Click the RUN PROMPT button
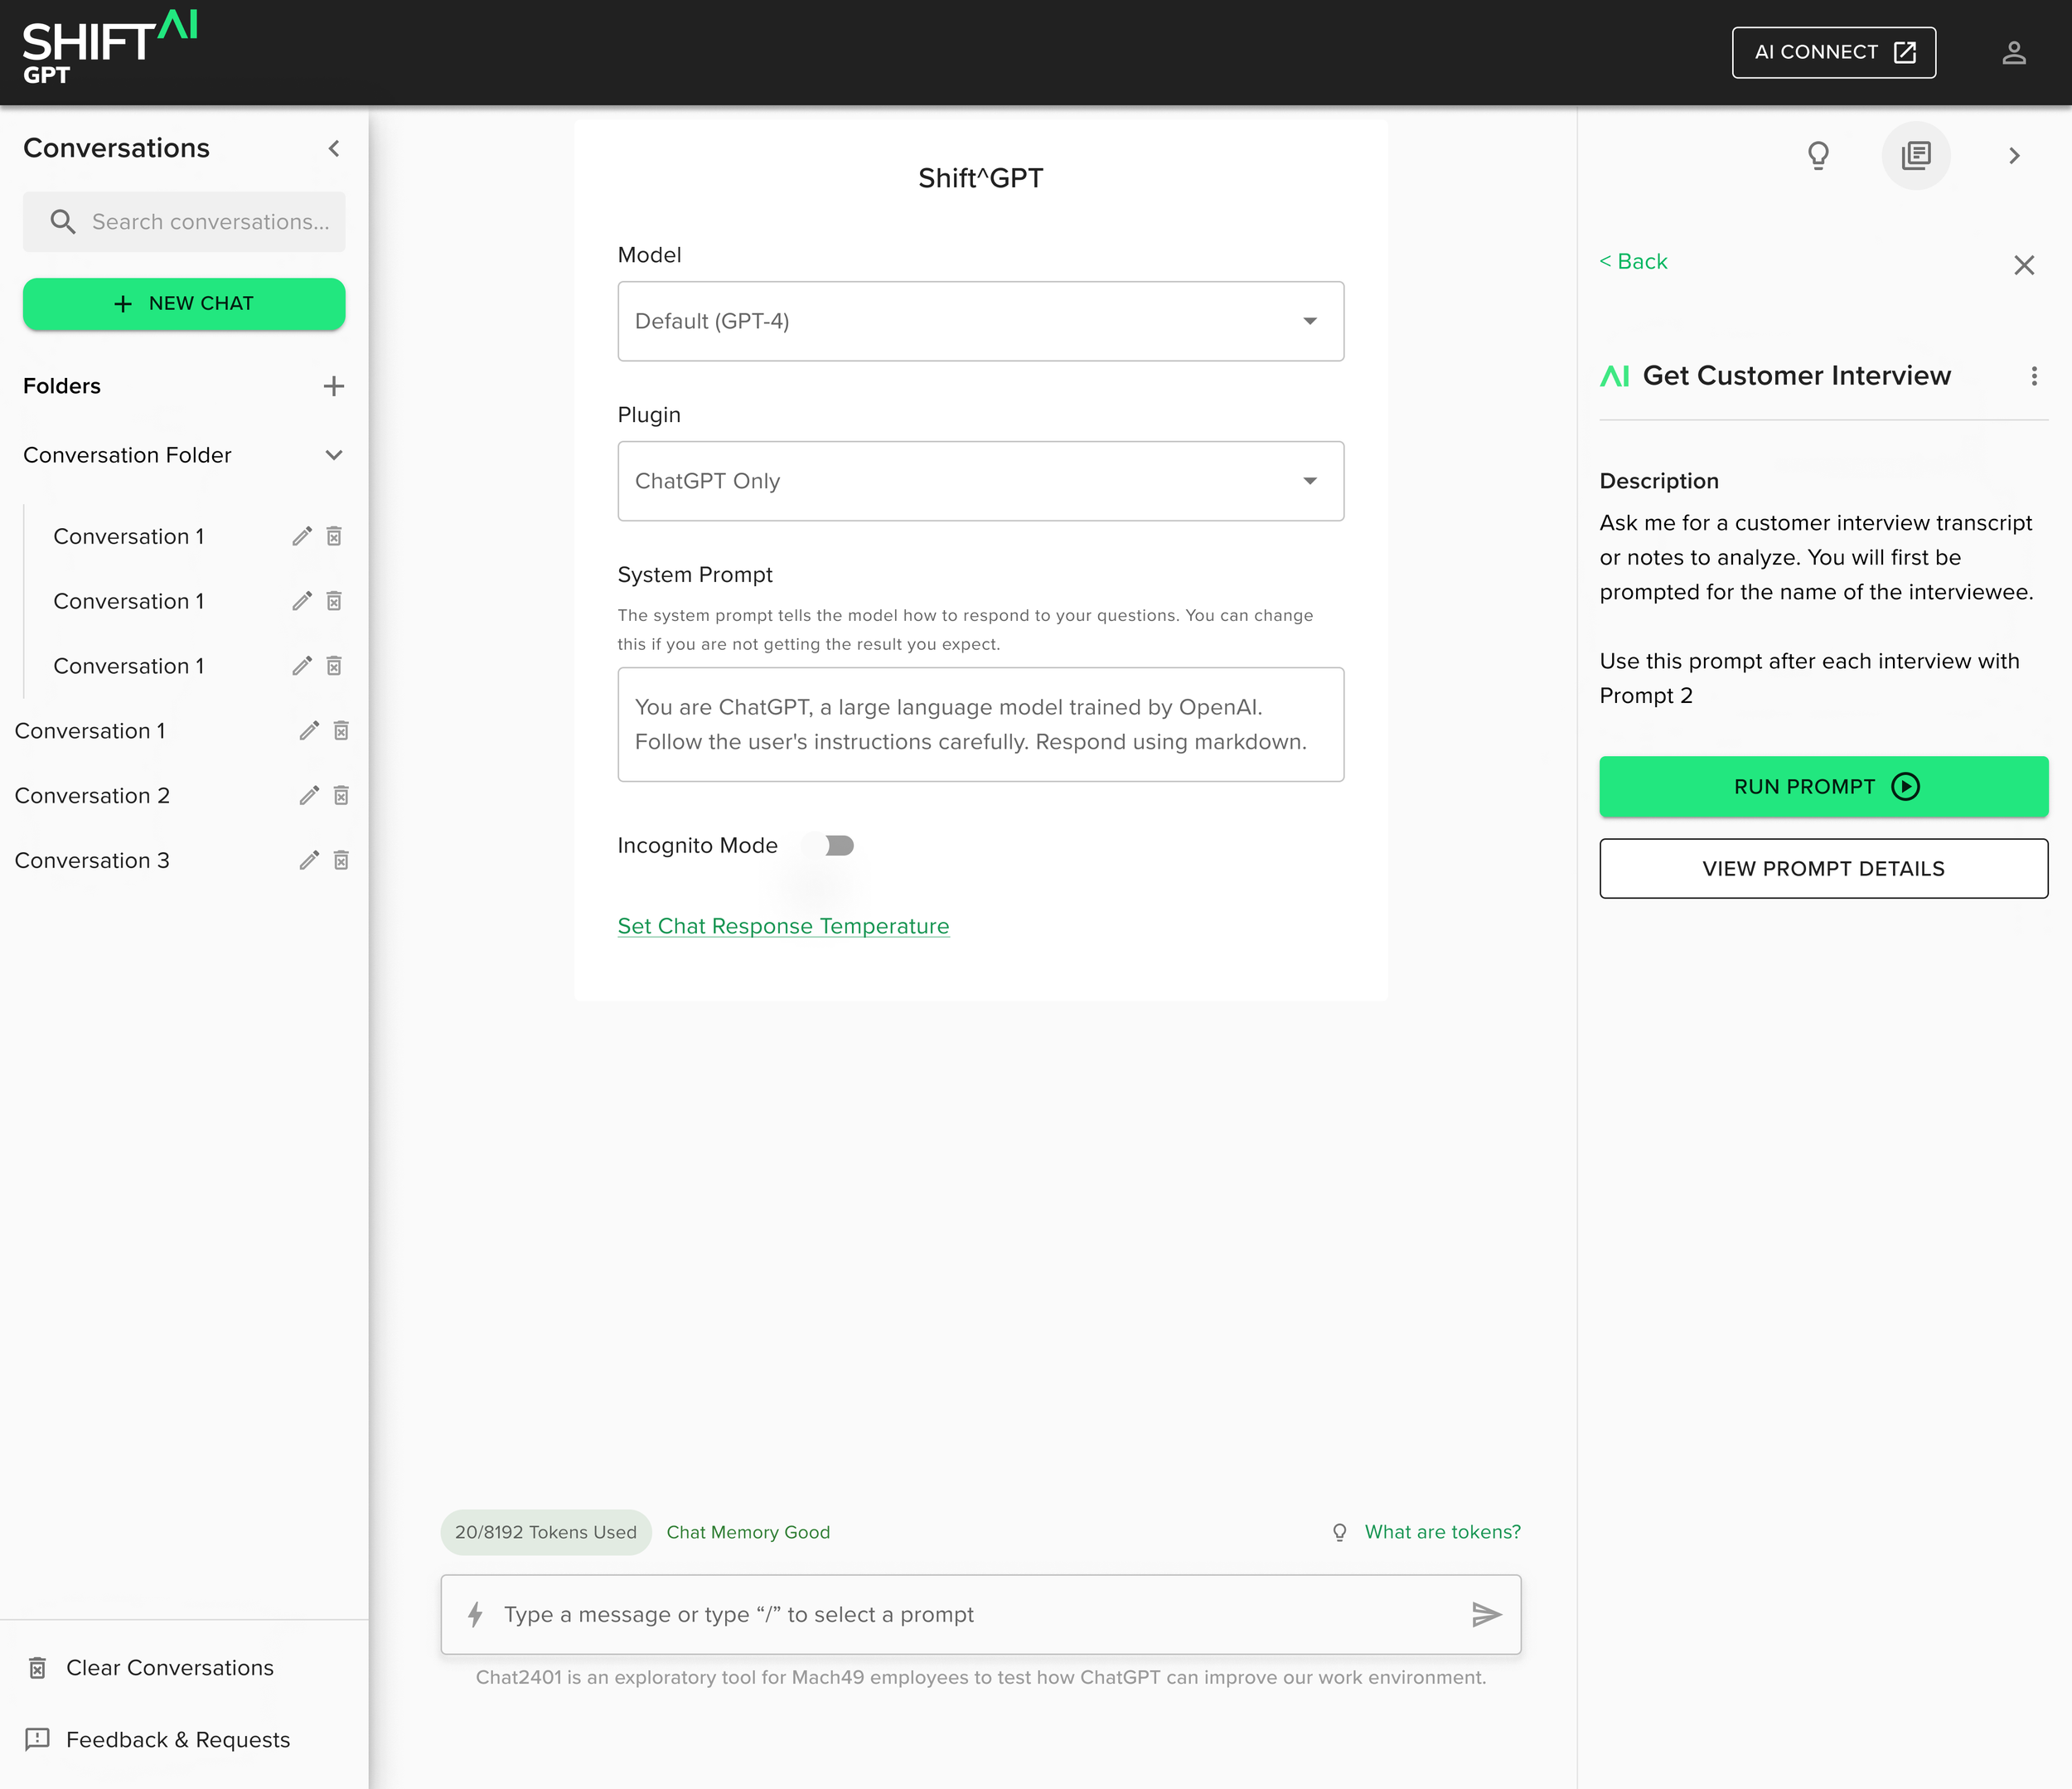2072x1789 pixels. pos(1823,786)
